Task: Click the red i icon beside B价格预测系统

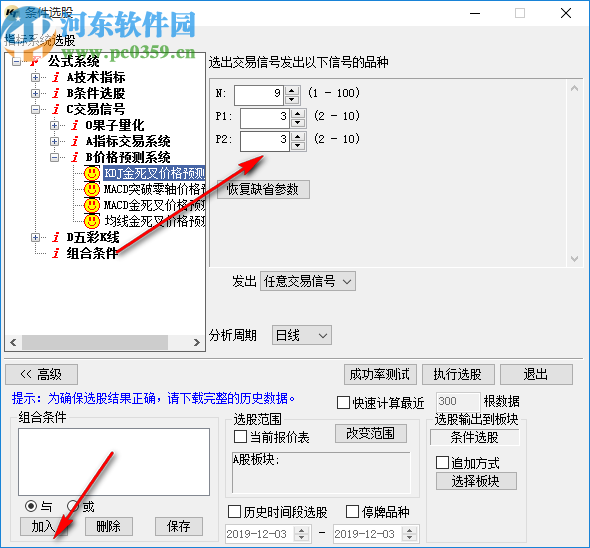Action: click(x=75, y=157)
